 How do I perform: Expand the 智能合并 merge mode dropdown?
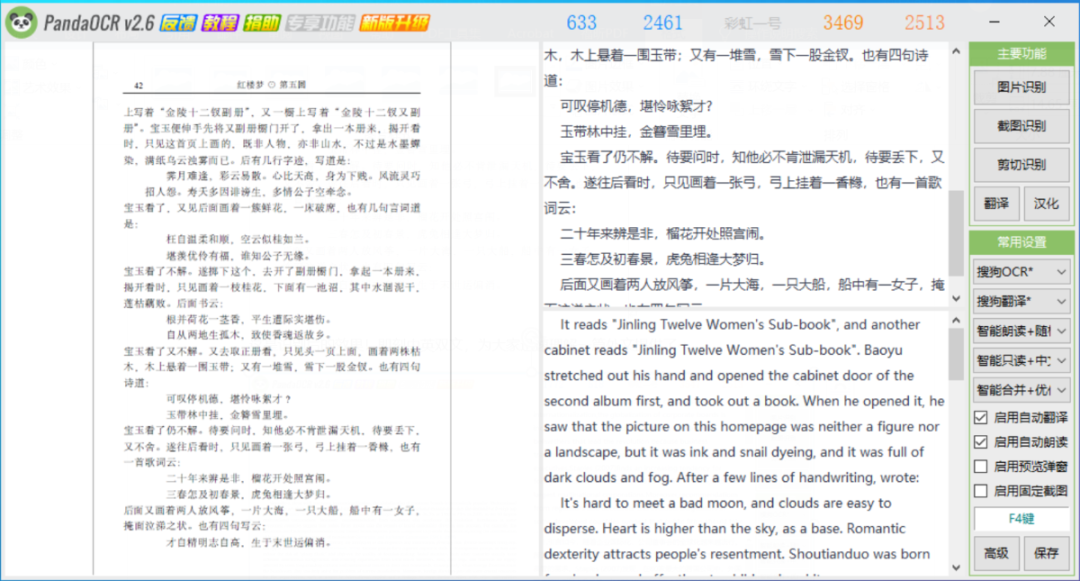1021,390
